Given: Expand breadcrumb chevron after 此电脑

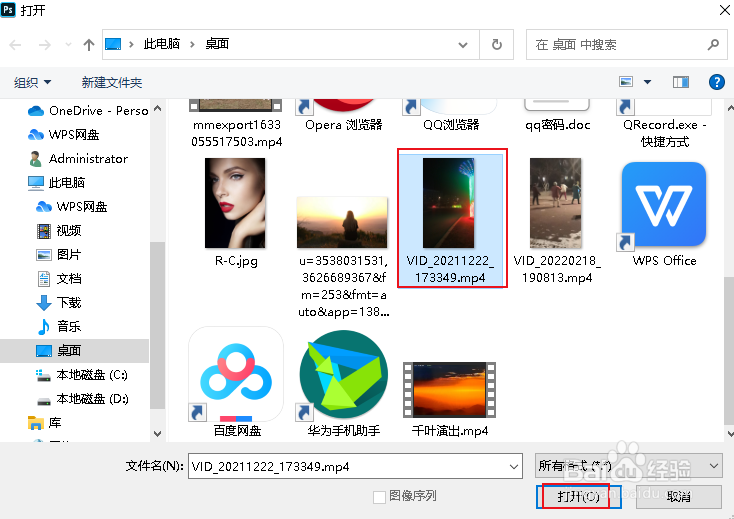Looking at the screenshot, I should (192, 44).
